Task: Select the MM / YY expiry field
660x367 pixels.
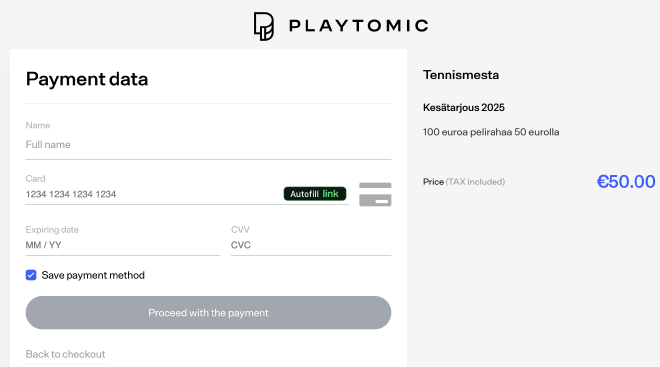Action: click(123, 245)
